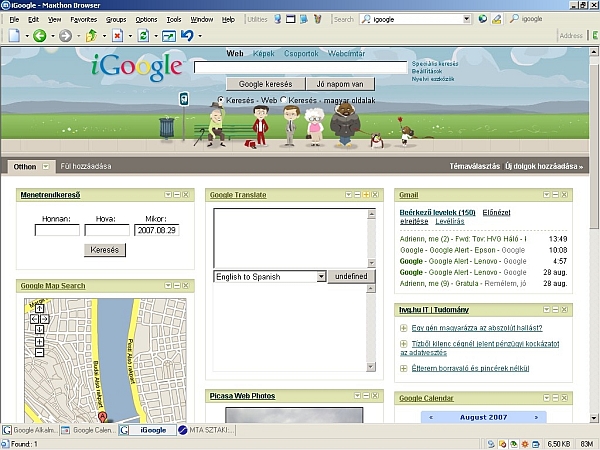The height and width of the screenshot is (450, 600).
Task: Click the Hova input field
Action: (x=107, y=230)
